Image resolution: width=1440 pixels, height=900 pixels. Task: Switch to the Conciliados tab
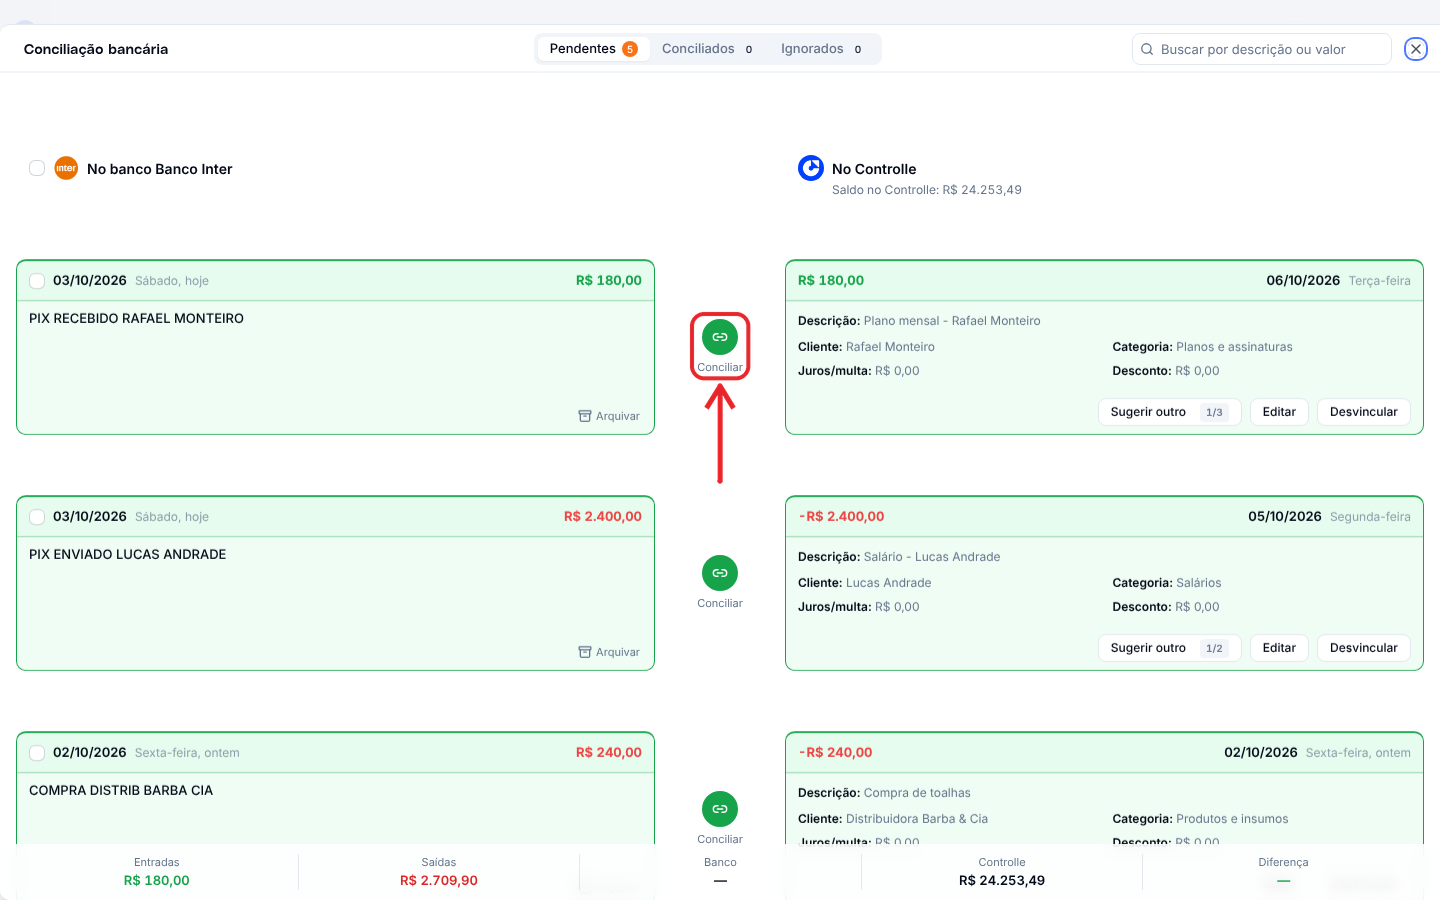(707, 49)
